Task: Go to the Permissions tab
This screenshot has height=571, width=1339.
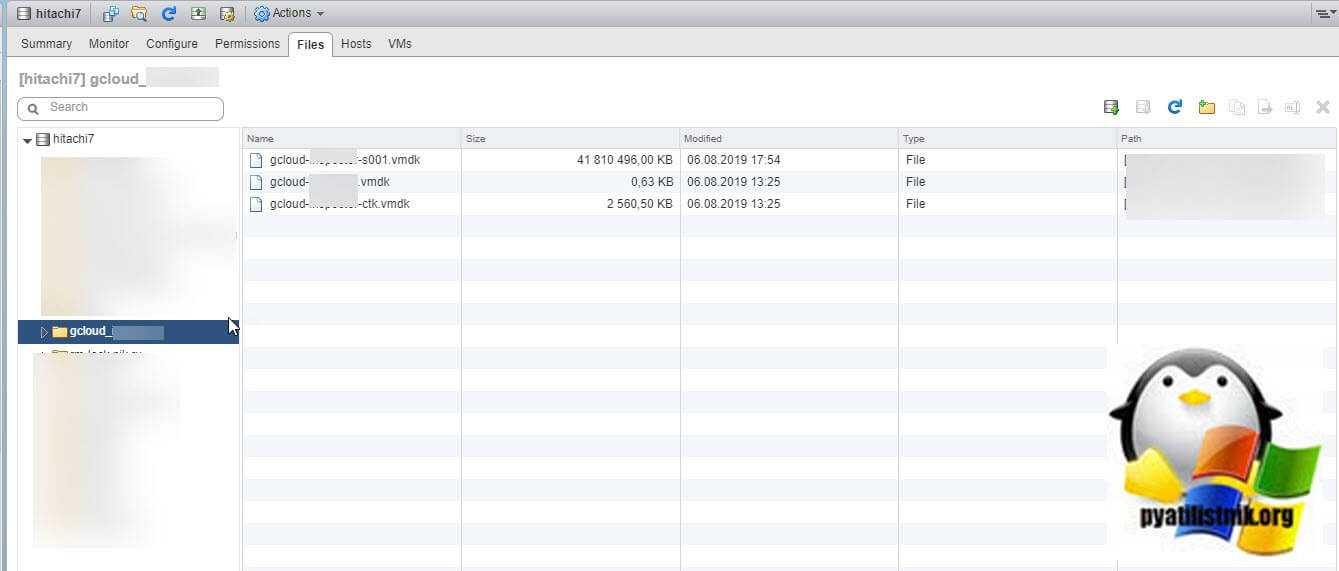Action: [247, 44]
